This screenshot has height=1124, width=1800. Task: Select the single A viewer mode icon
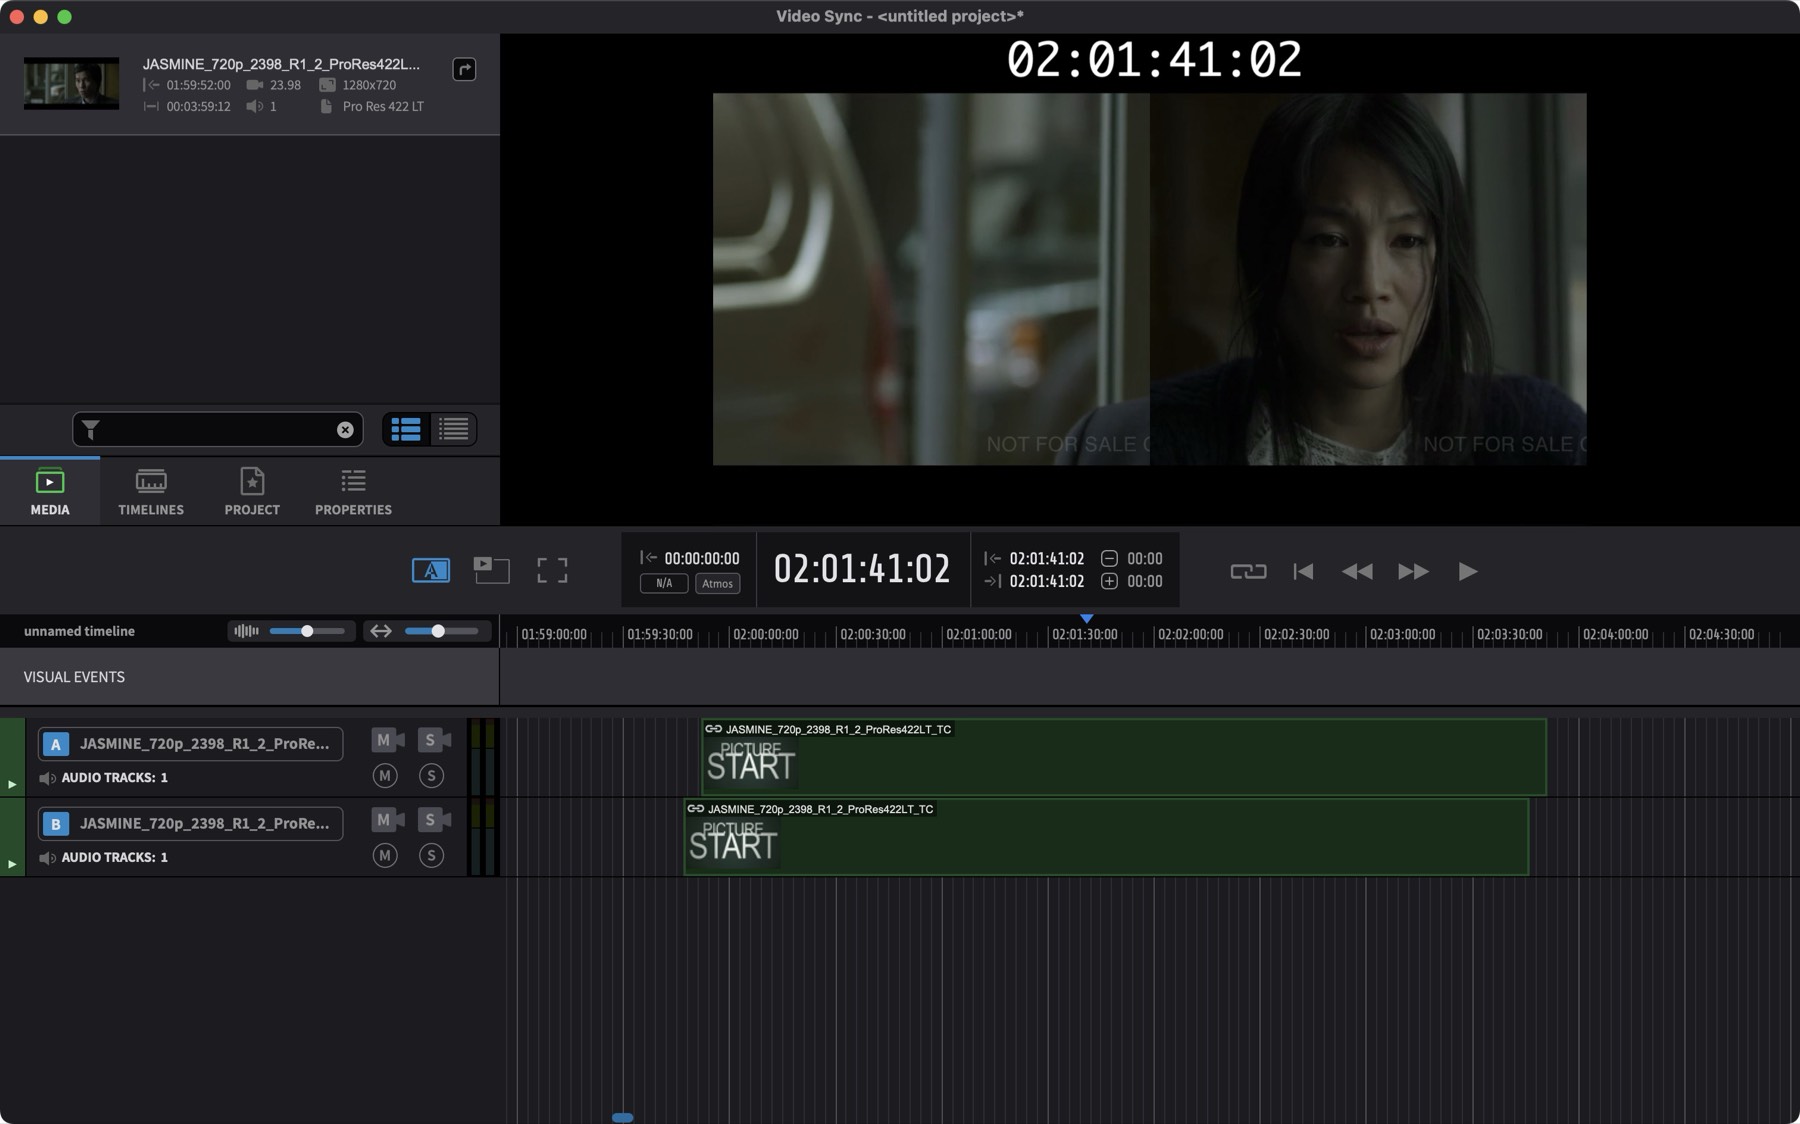(431, 571)
